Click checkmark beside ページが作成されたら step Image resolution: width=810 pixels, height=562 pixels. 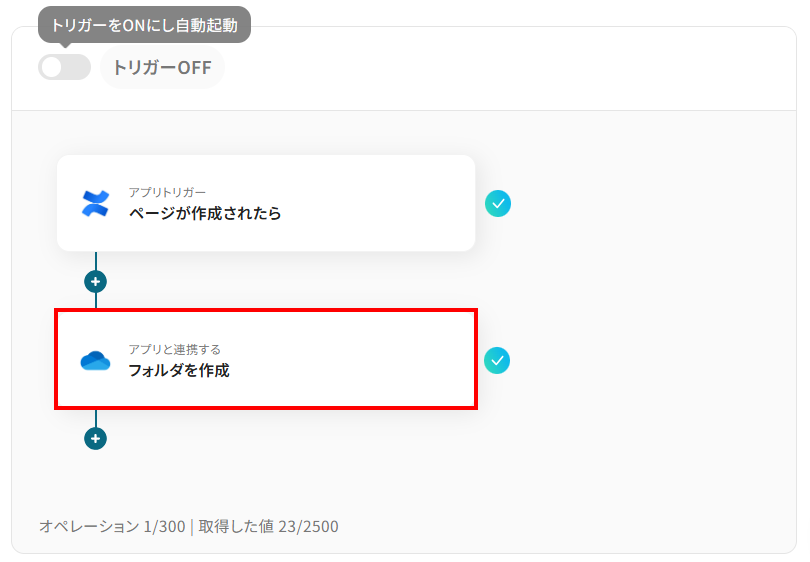click(x=498, y=204)
